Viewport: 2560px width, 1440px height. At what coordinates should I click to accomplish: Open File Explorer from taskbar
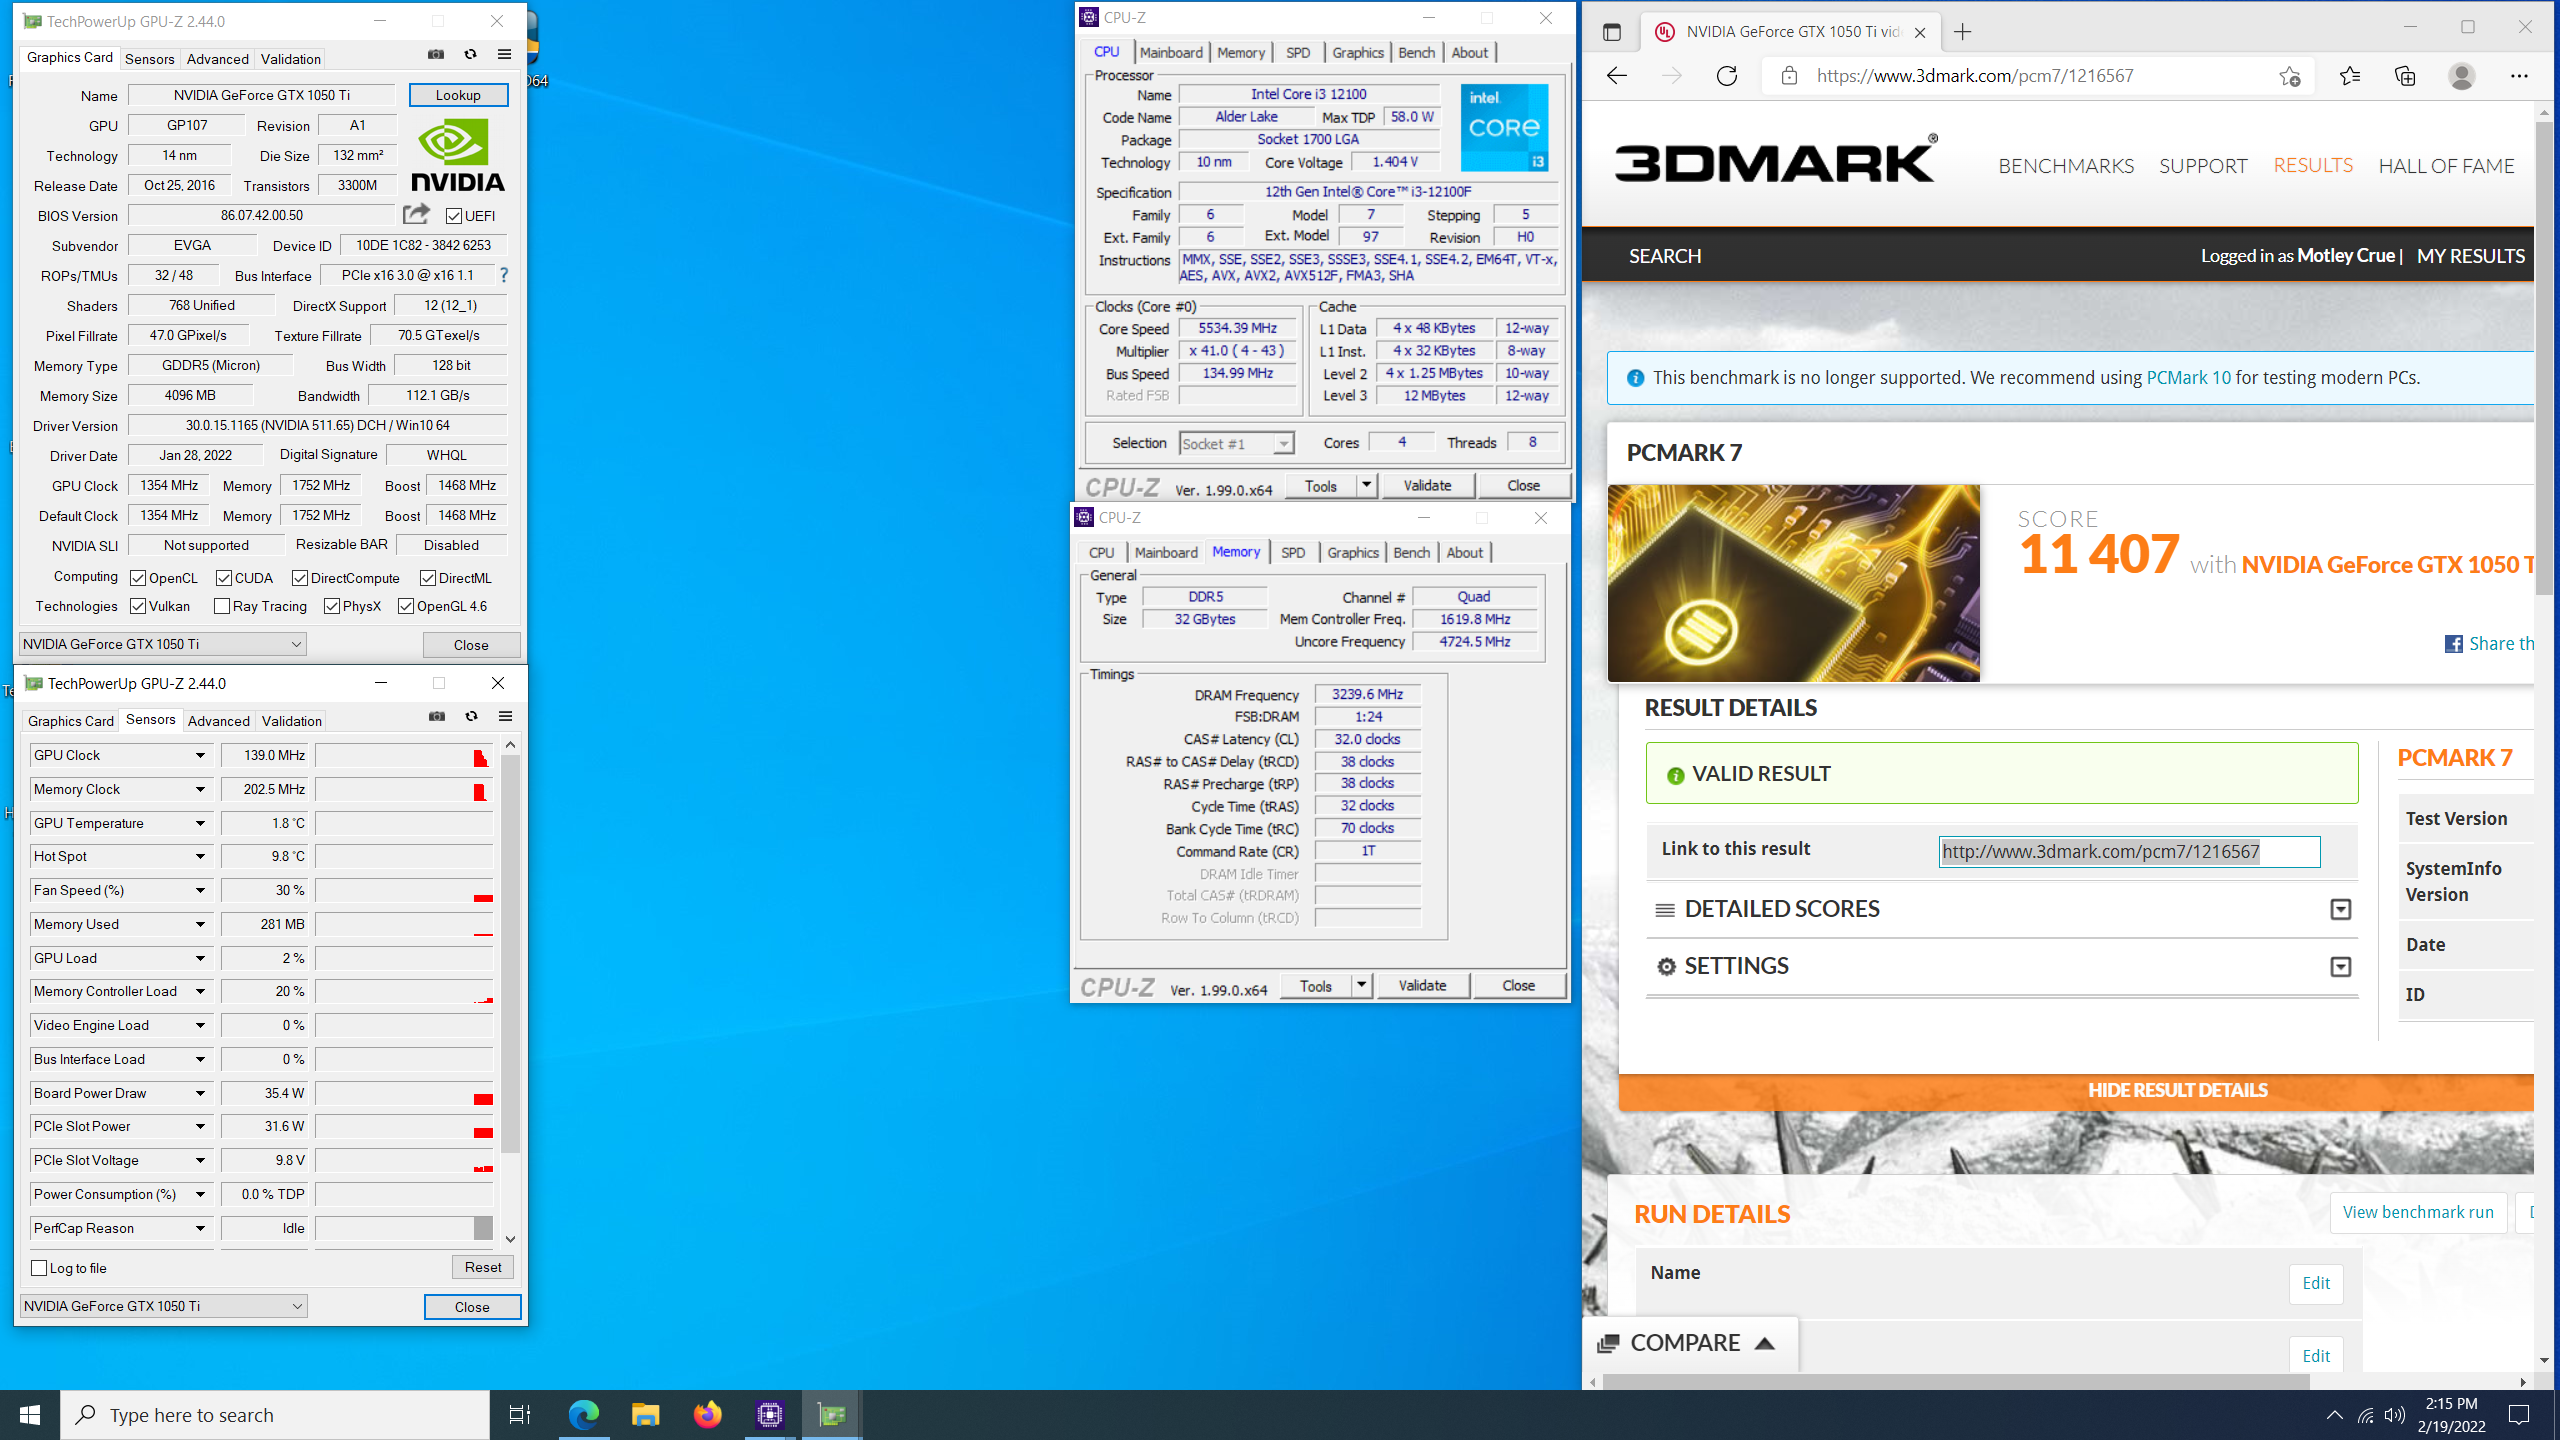tap(646, 1415)
